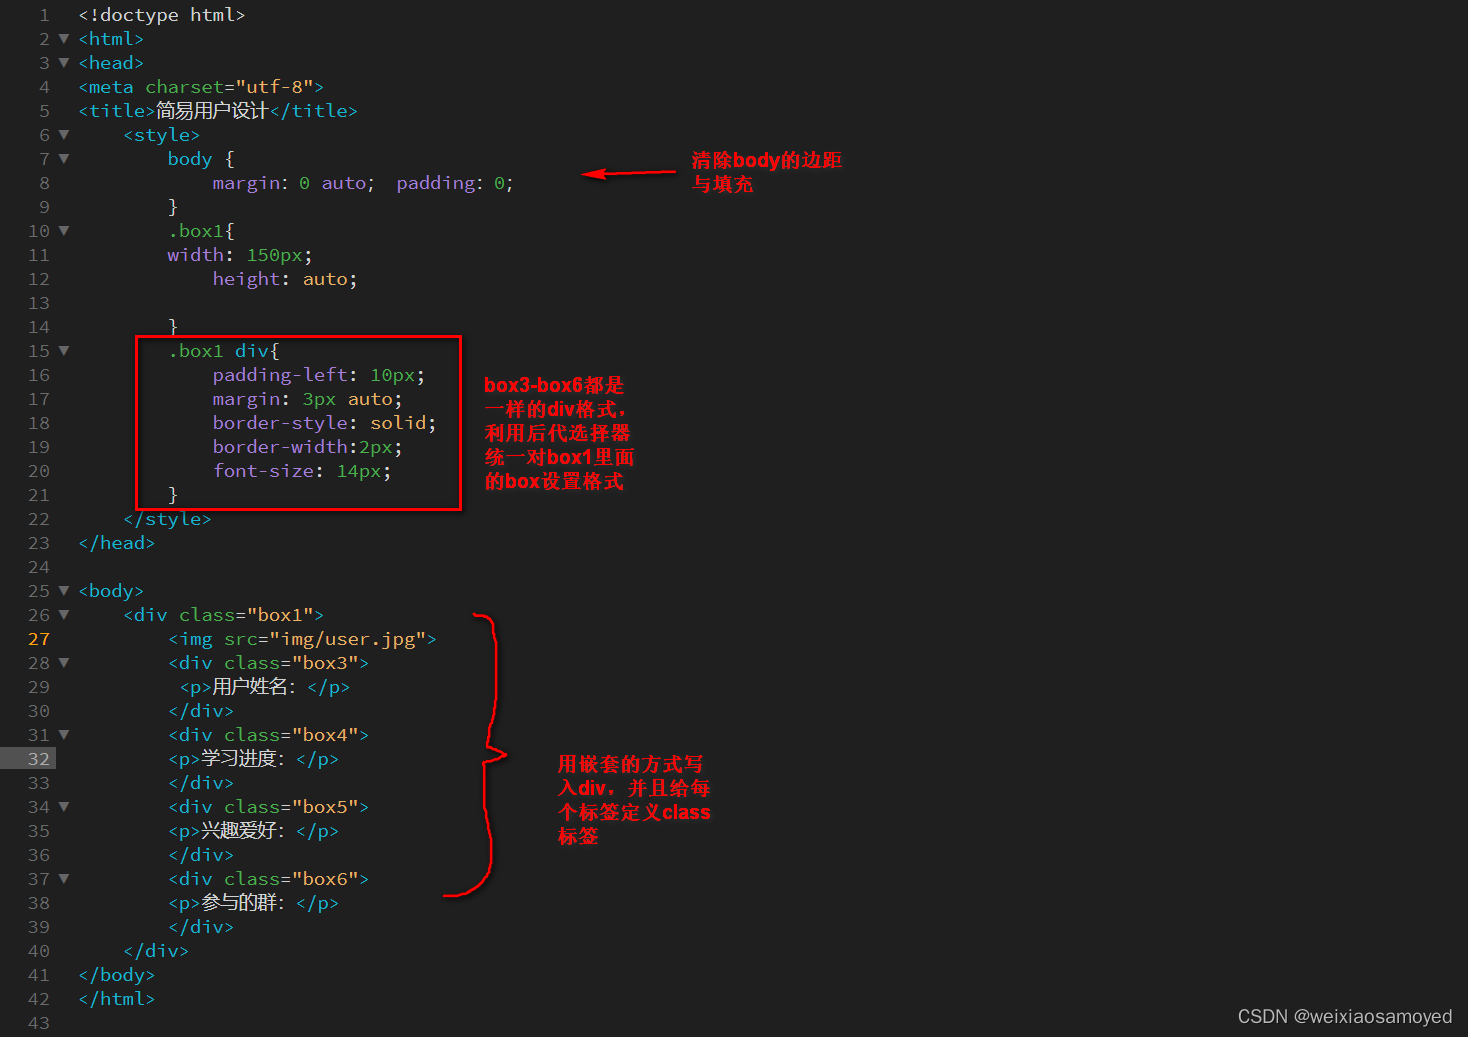
Task: Click the title text 简易用户设计
Action: 212,111
